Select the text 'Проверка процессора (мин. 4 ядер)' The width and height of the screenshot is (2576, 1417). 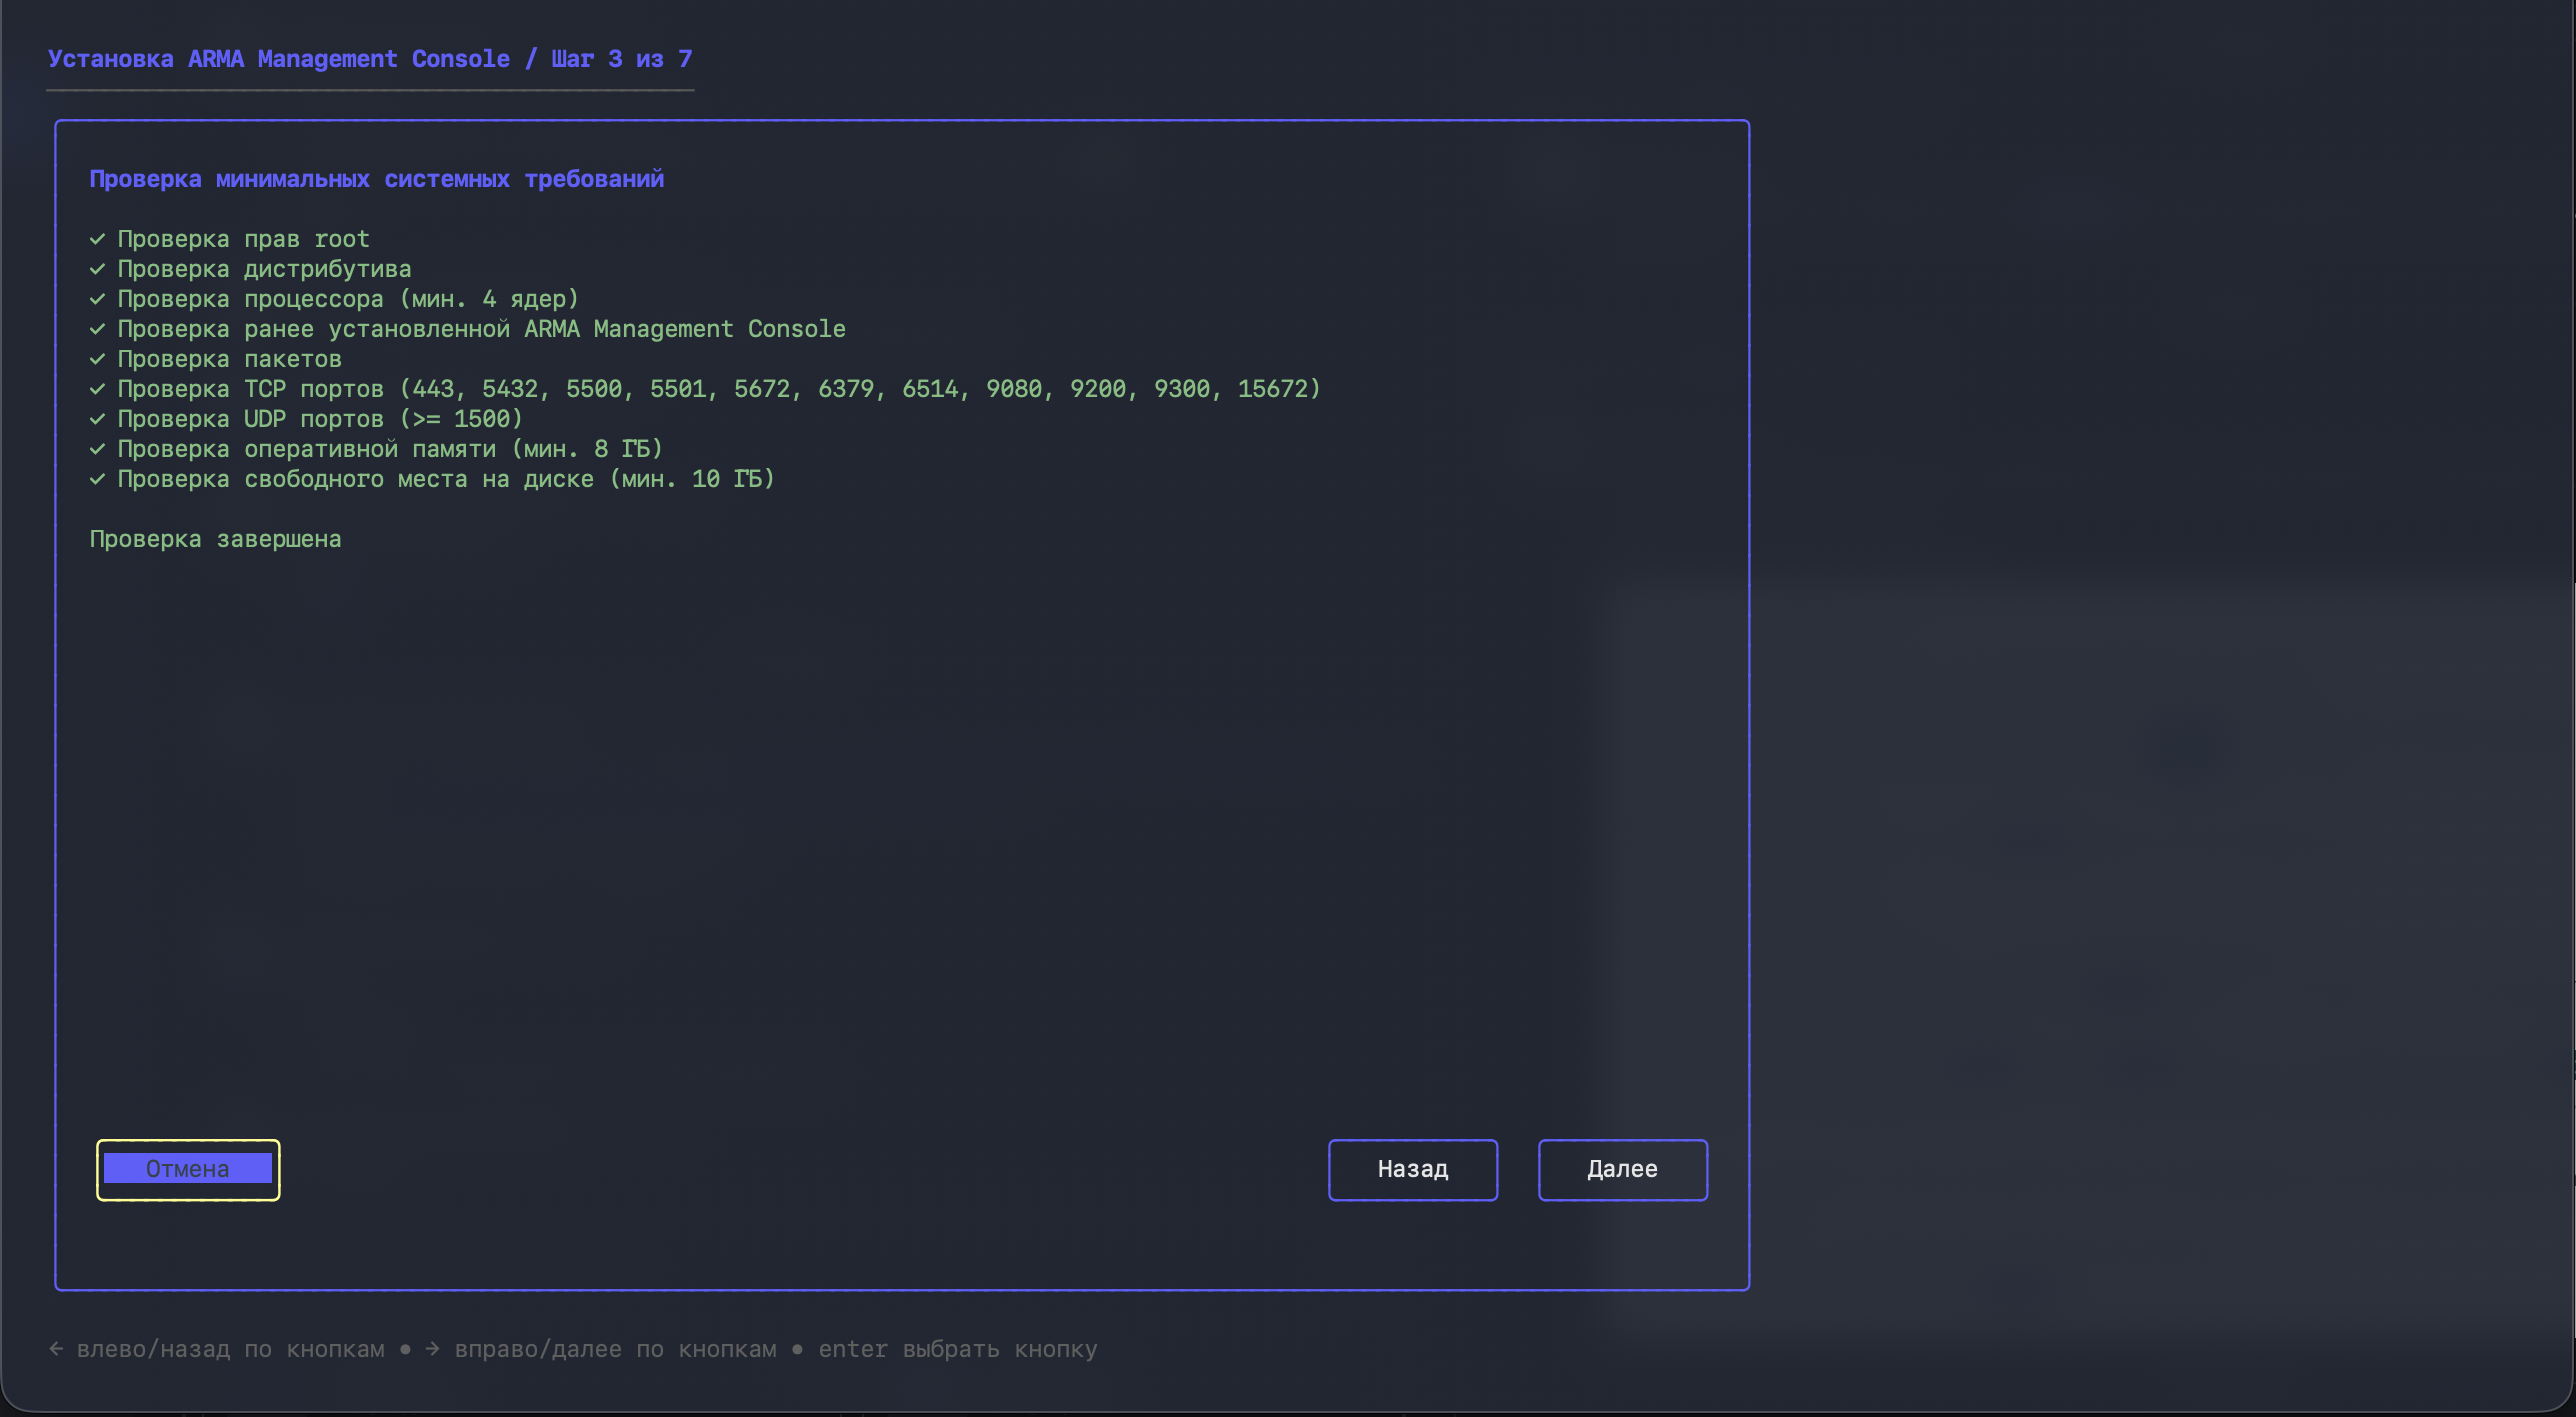(x=349, y=300)
